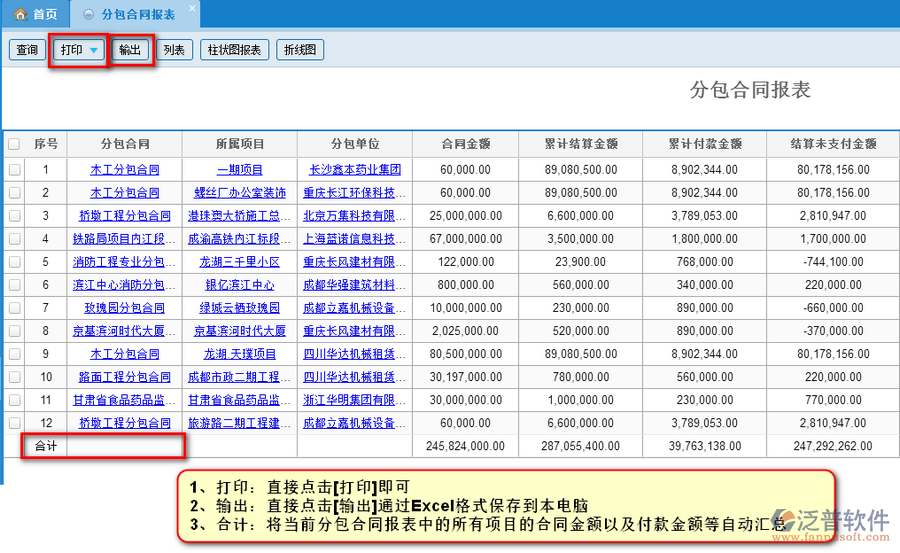Open the 一期项目 project link
Screen dimensions: 900x553
pyautogui.click(x=240, y=170)
